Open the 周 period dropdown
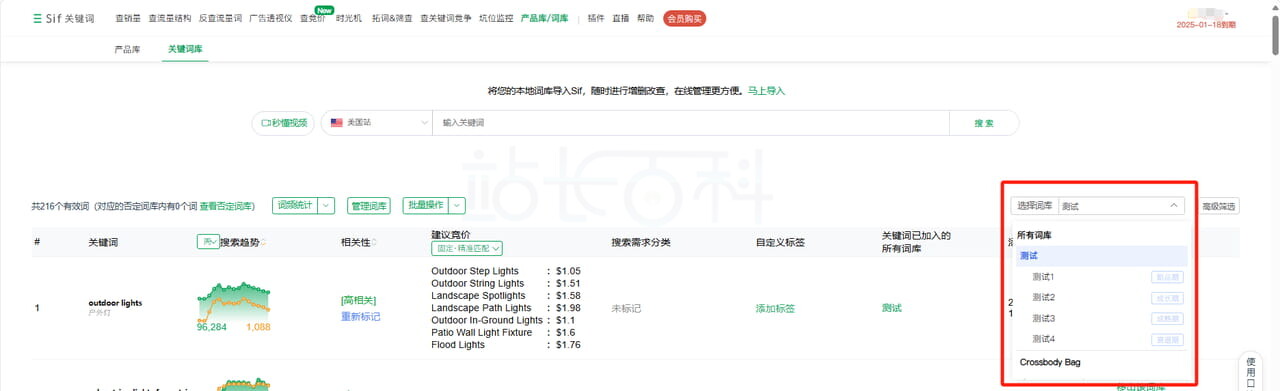Image resolution: width=1280 pixels, height=391 pixels. pos(209,241)
